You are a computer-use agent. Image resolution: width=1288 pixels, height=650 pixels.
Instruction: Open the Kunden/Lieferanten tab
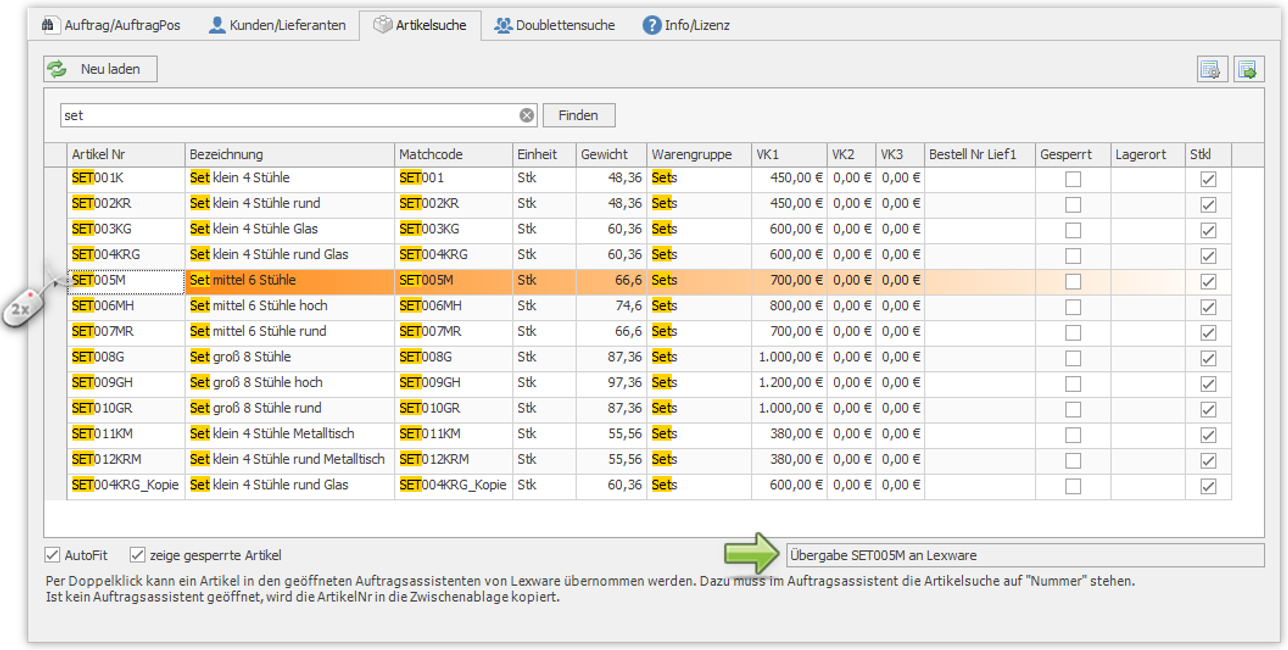click(x=277, y=25)
